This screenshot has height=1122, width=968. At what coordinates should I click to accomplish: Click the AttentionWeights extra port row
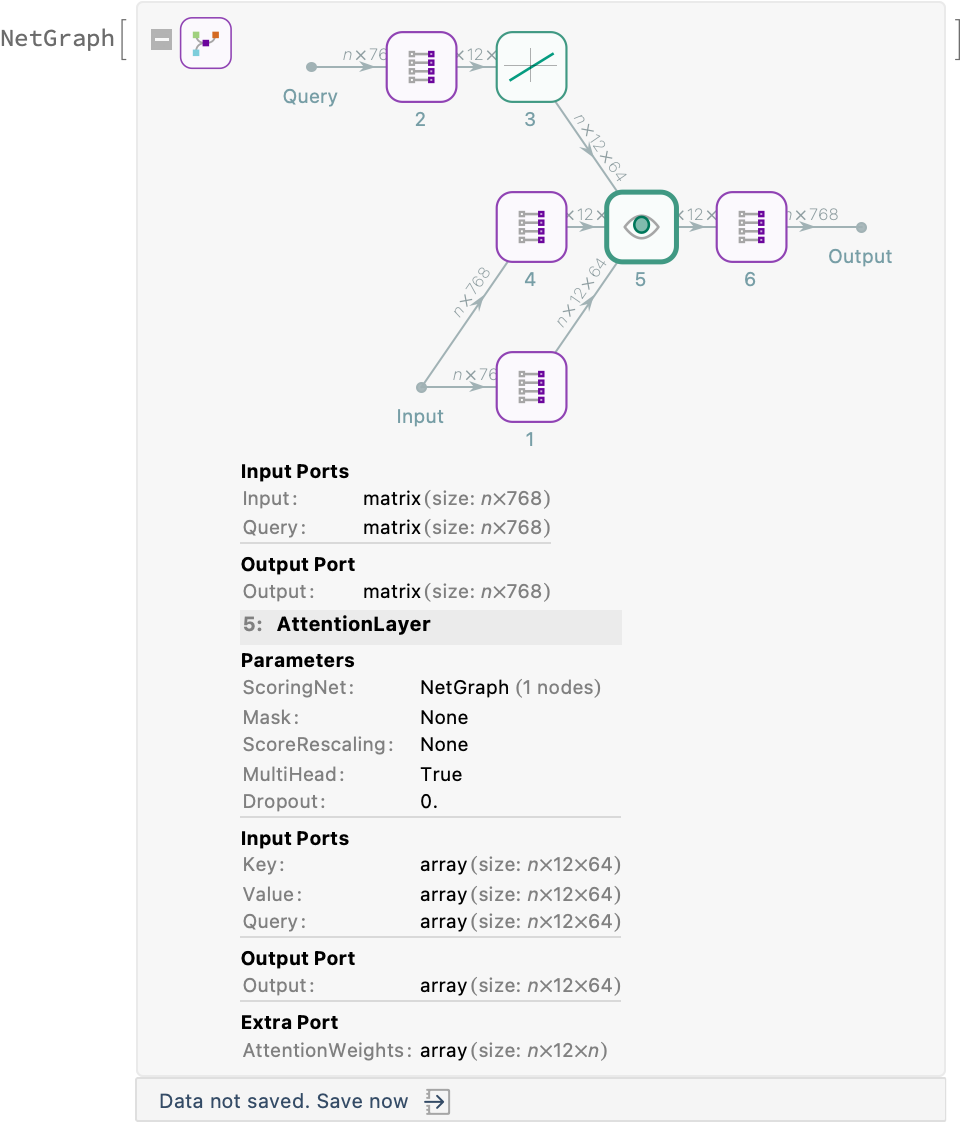tap(425, 1051)
